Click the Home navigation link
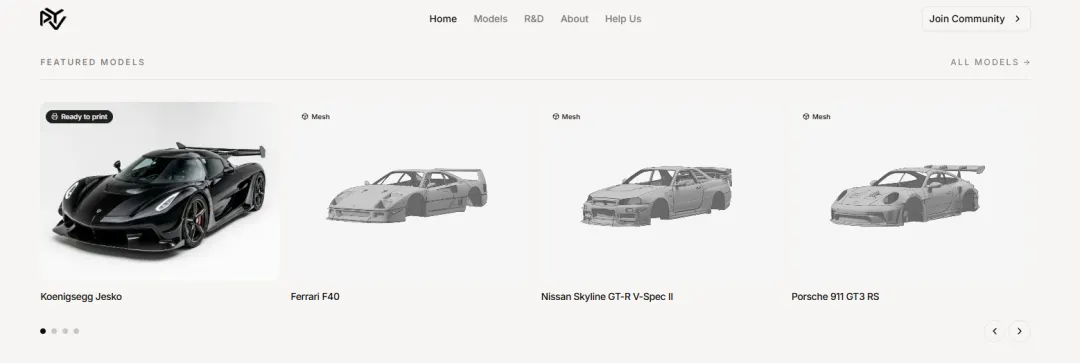 coord(443,19)
